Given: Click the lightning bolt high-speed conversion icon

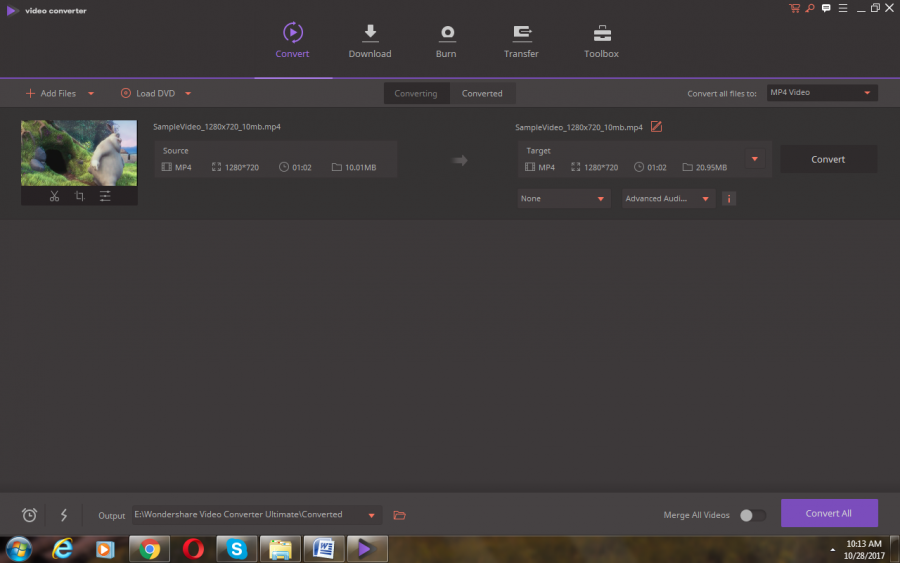Looking at the screenshot, I should pos(64,515).
